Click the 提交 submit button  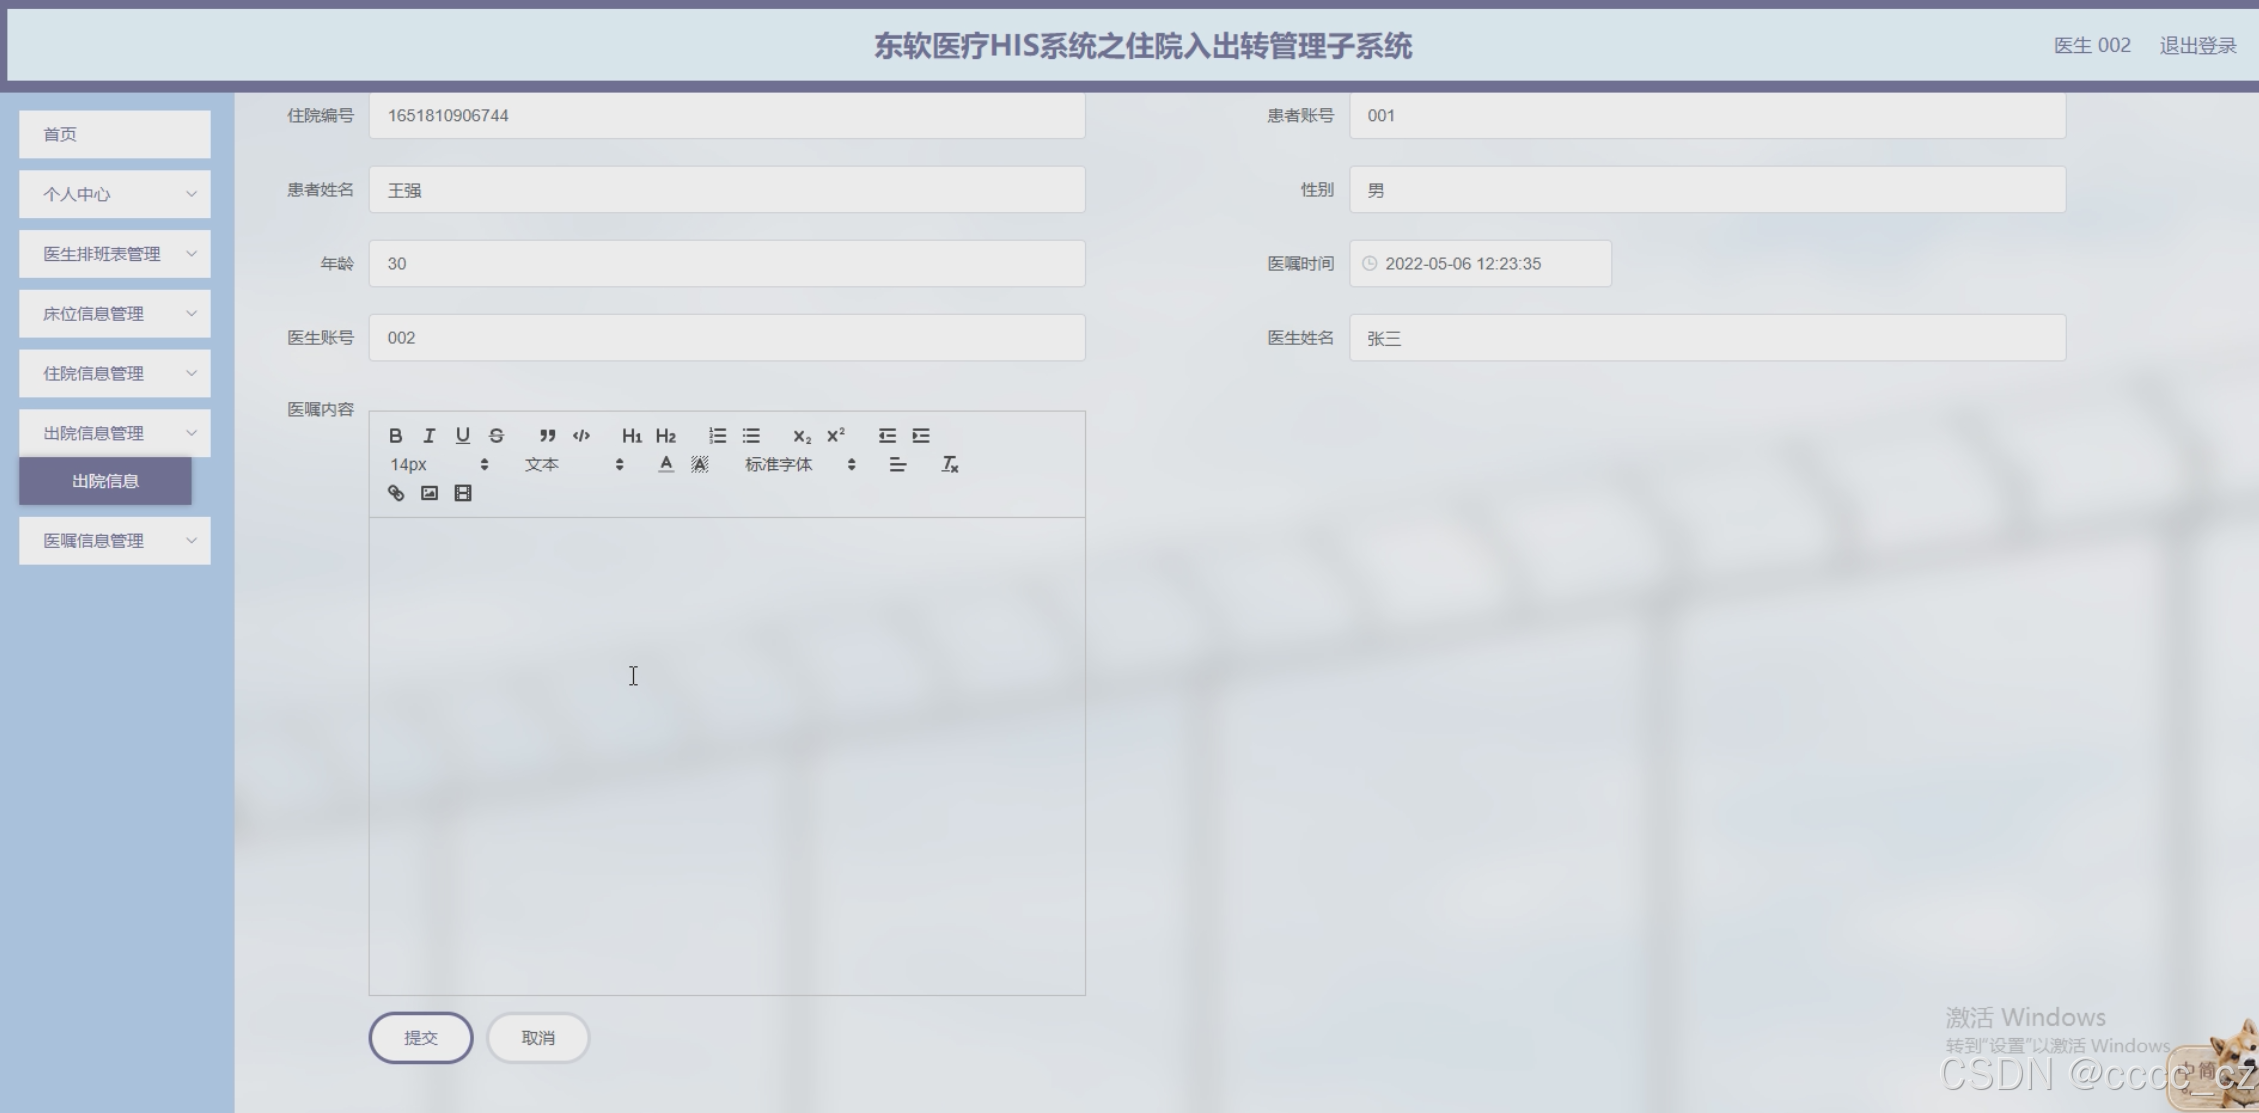[420, 1038]
